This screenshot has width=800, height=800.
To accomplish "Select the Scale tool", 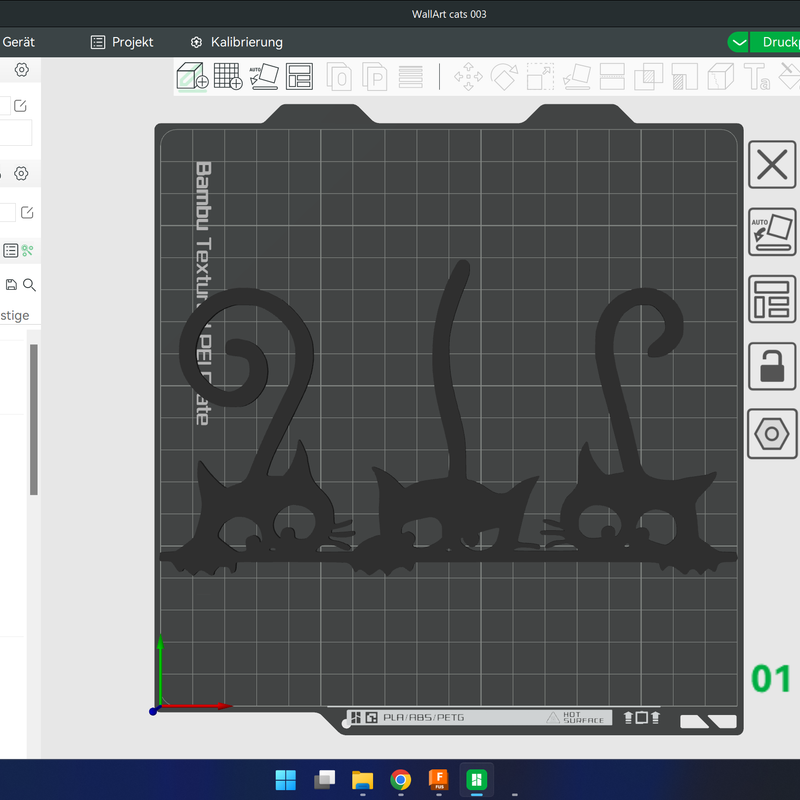I will [540, 77].
